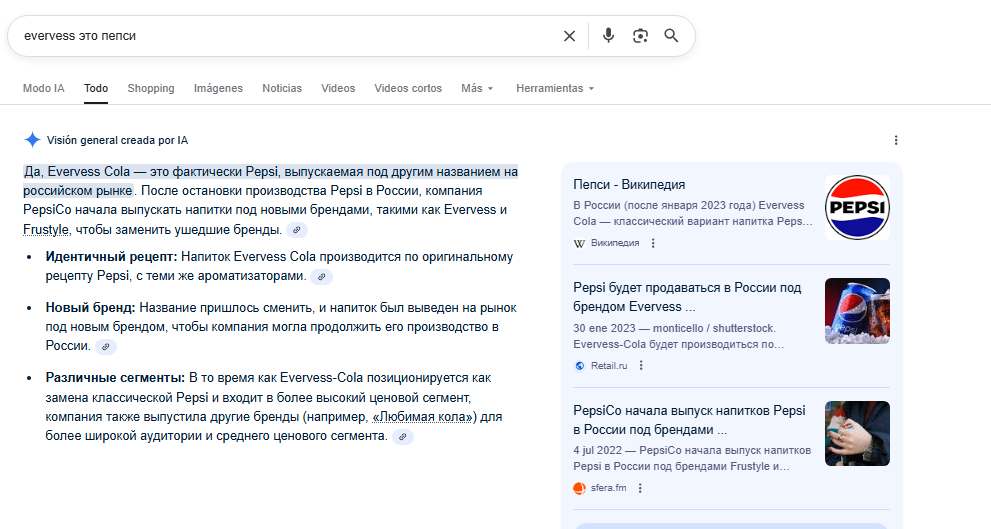This screenshot has height=529, width=991.
Task: Follow the «Любимая кола» link
Action: pyautogui.click(x=422, y=416)
